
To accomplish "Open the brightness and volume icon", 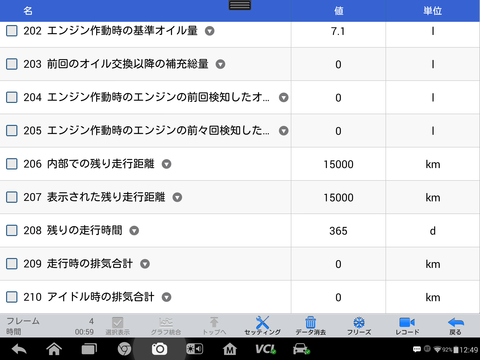I will coord(194,349).
